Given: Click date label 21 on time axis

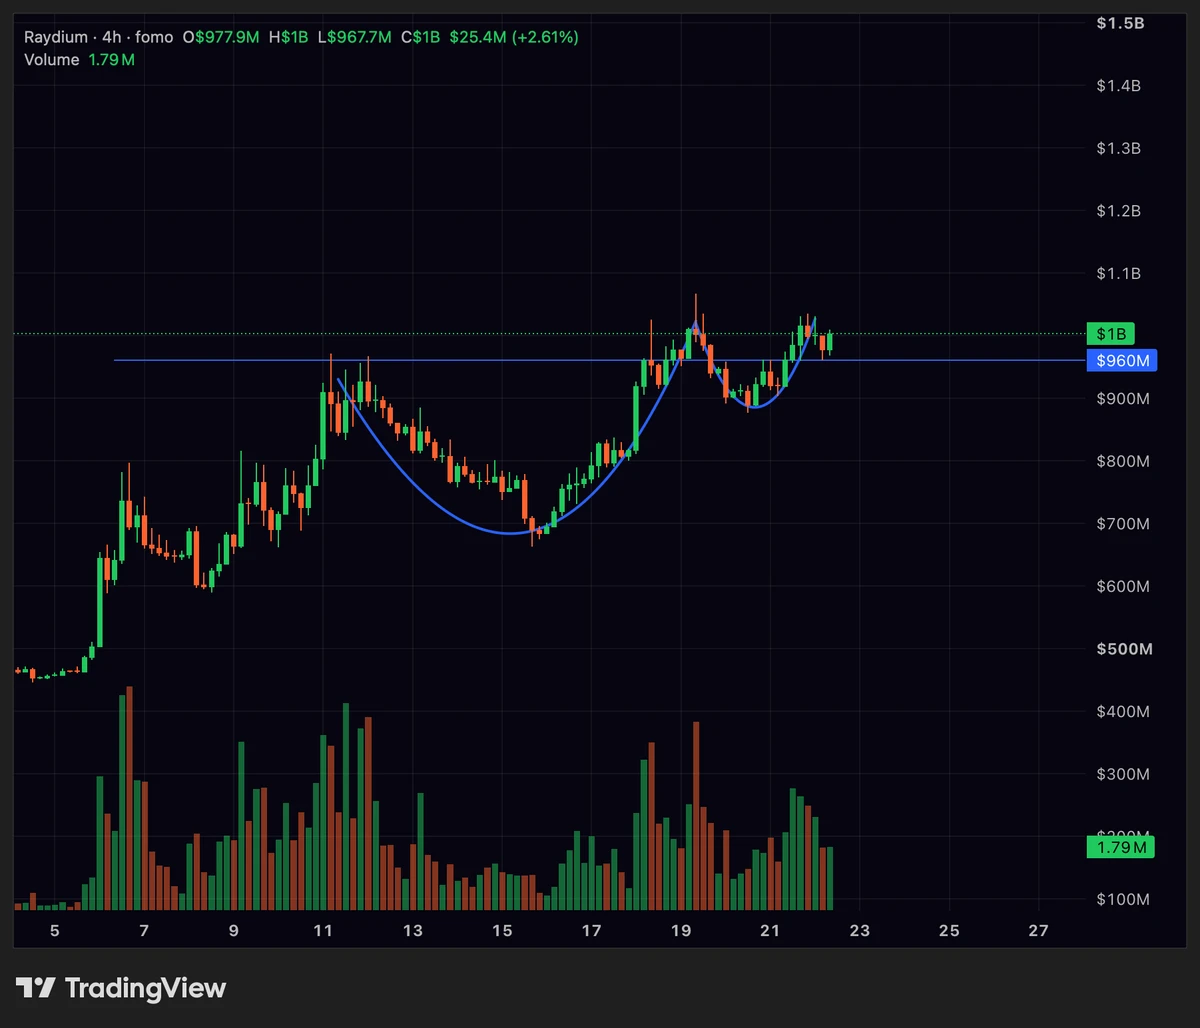Looking at the screenshot, I should pos(770,931).
